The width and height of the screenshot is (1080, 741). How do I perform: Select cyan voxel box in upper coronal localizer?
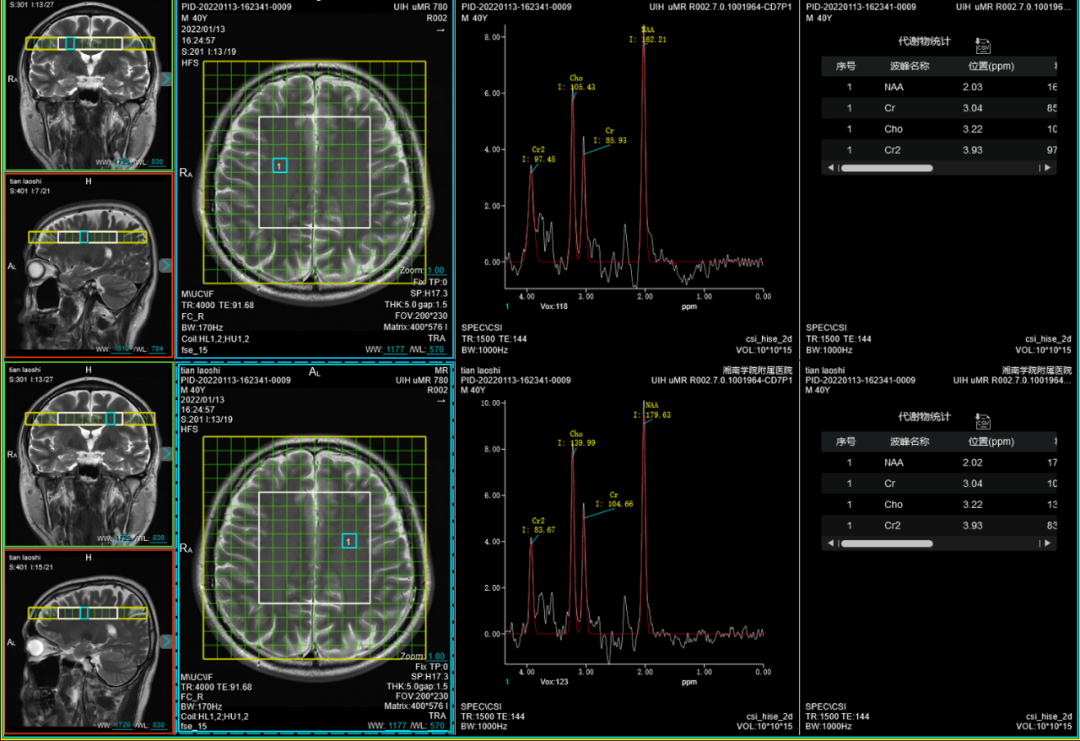click(x=70, y=43)
